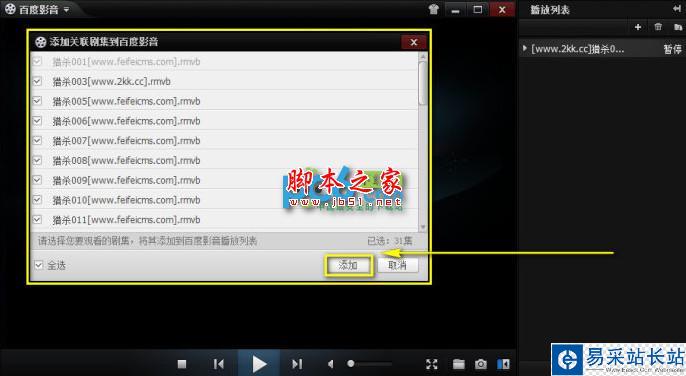Go to previous episode button
This screenshot has height=376, width=686.
(219, 364)
